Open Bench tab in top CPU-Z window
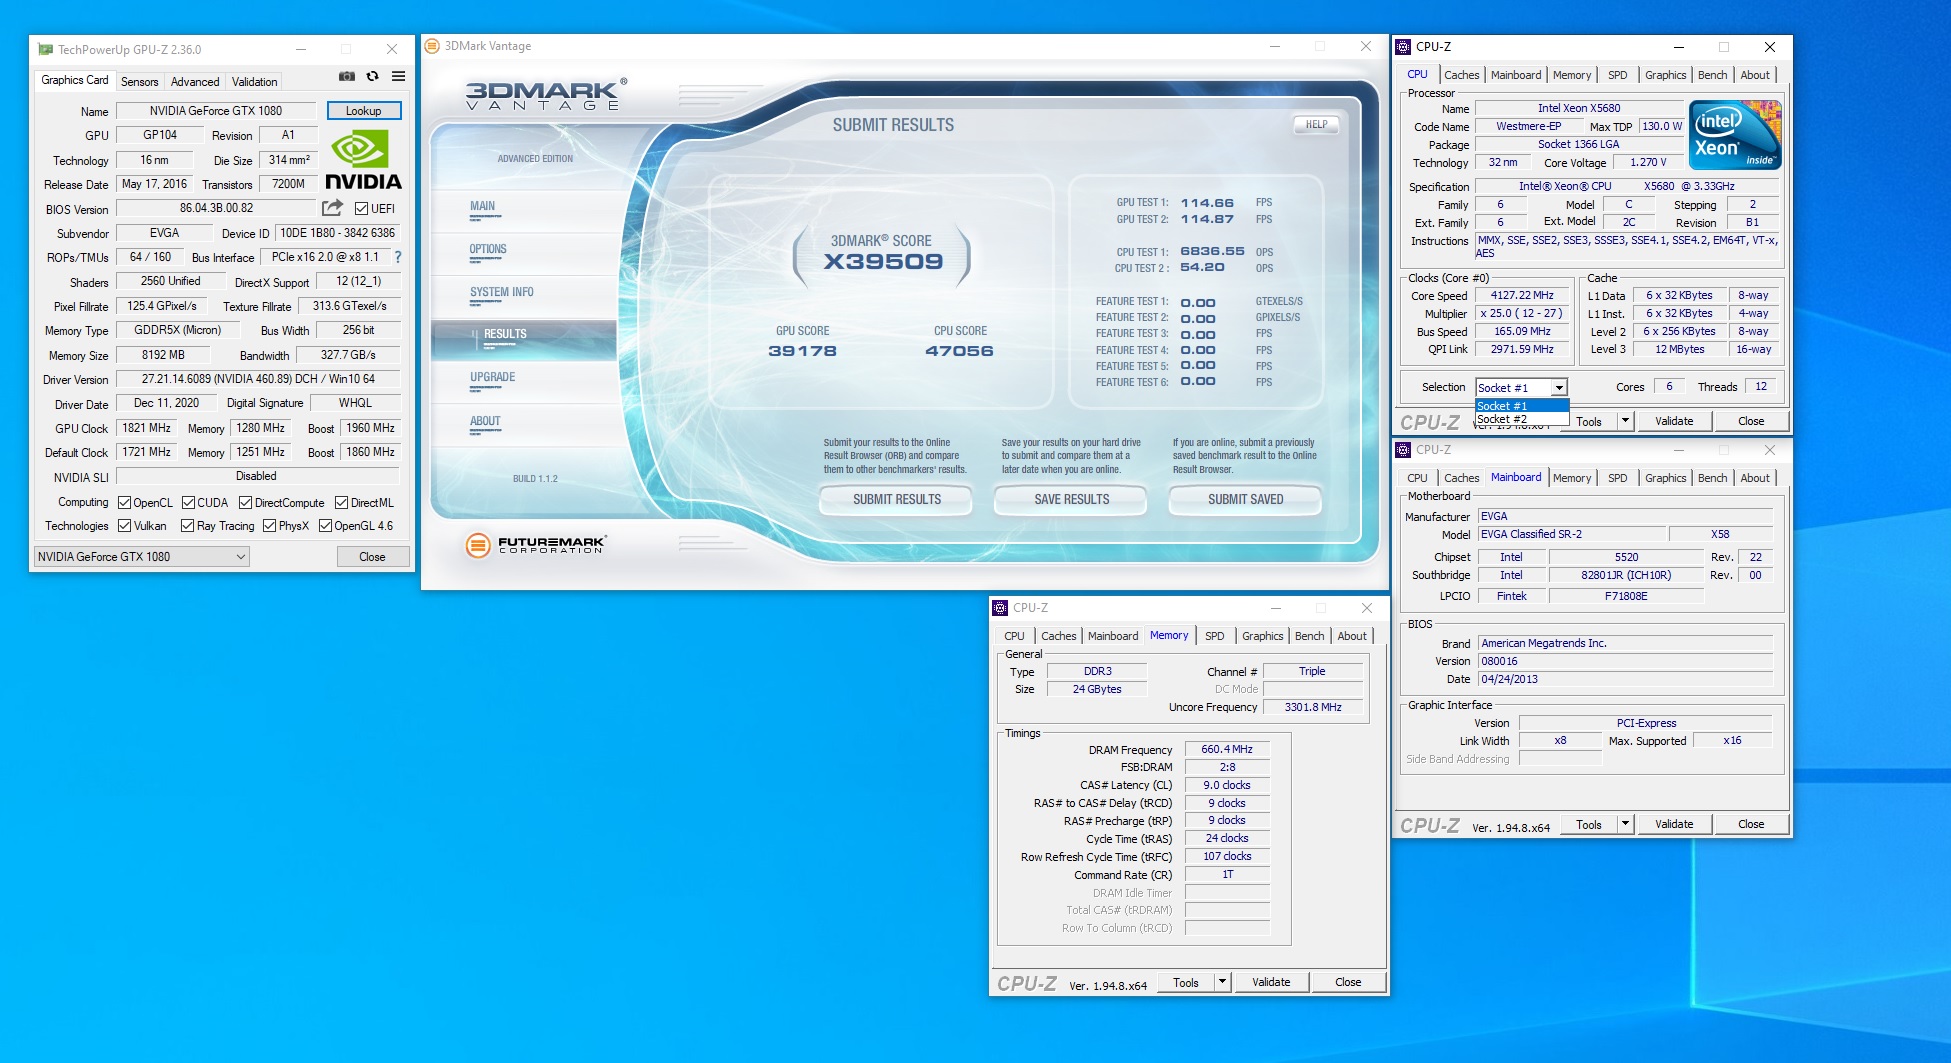The width and height of the screenshot is (1951, 1063). tap(1712, 75)
